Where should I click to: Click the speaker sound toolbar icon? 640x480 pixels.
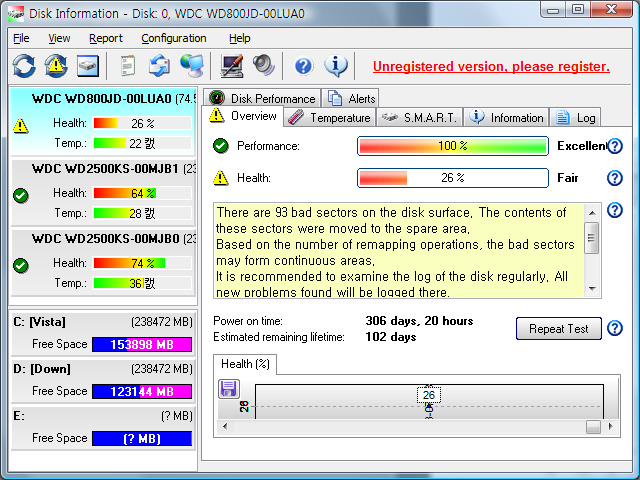tap(263, 66)
